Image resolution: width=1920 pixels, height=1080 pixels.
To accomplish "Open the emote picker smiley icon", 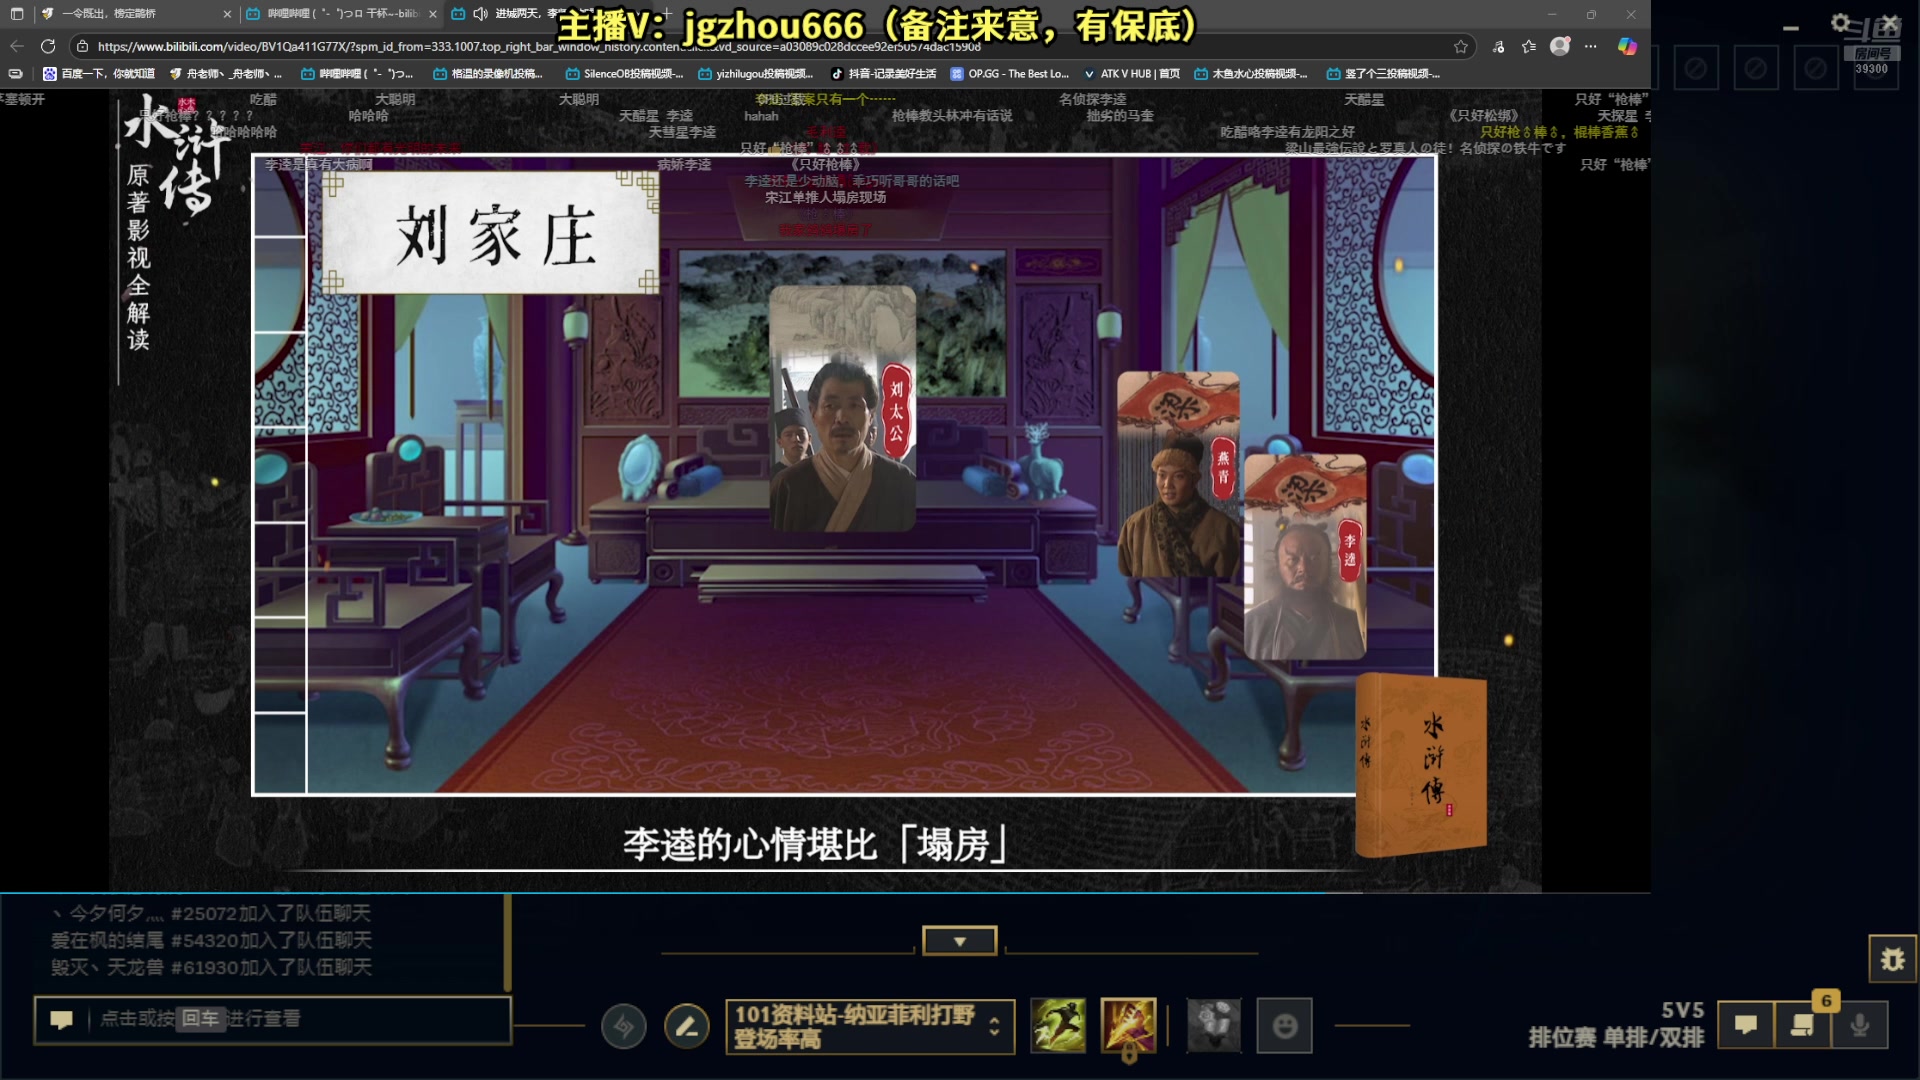I will pyautogui.click(x=1285, y=1025).
